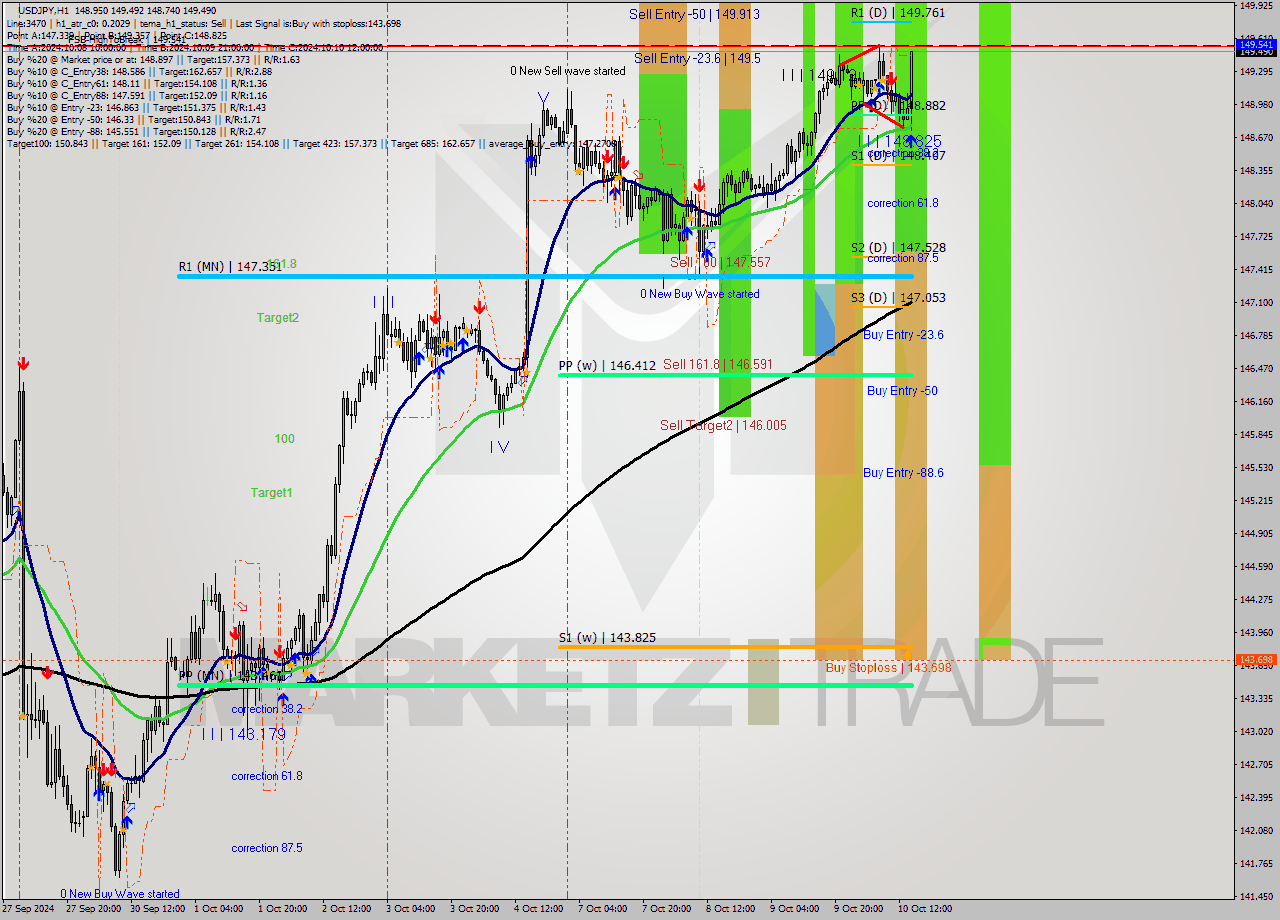This screenshot has width=1280, height=920.
Task: Click the 'Buy Entry -23.6' label
Action: point(904,335)
